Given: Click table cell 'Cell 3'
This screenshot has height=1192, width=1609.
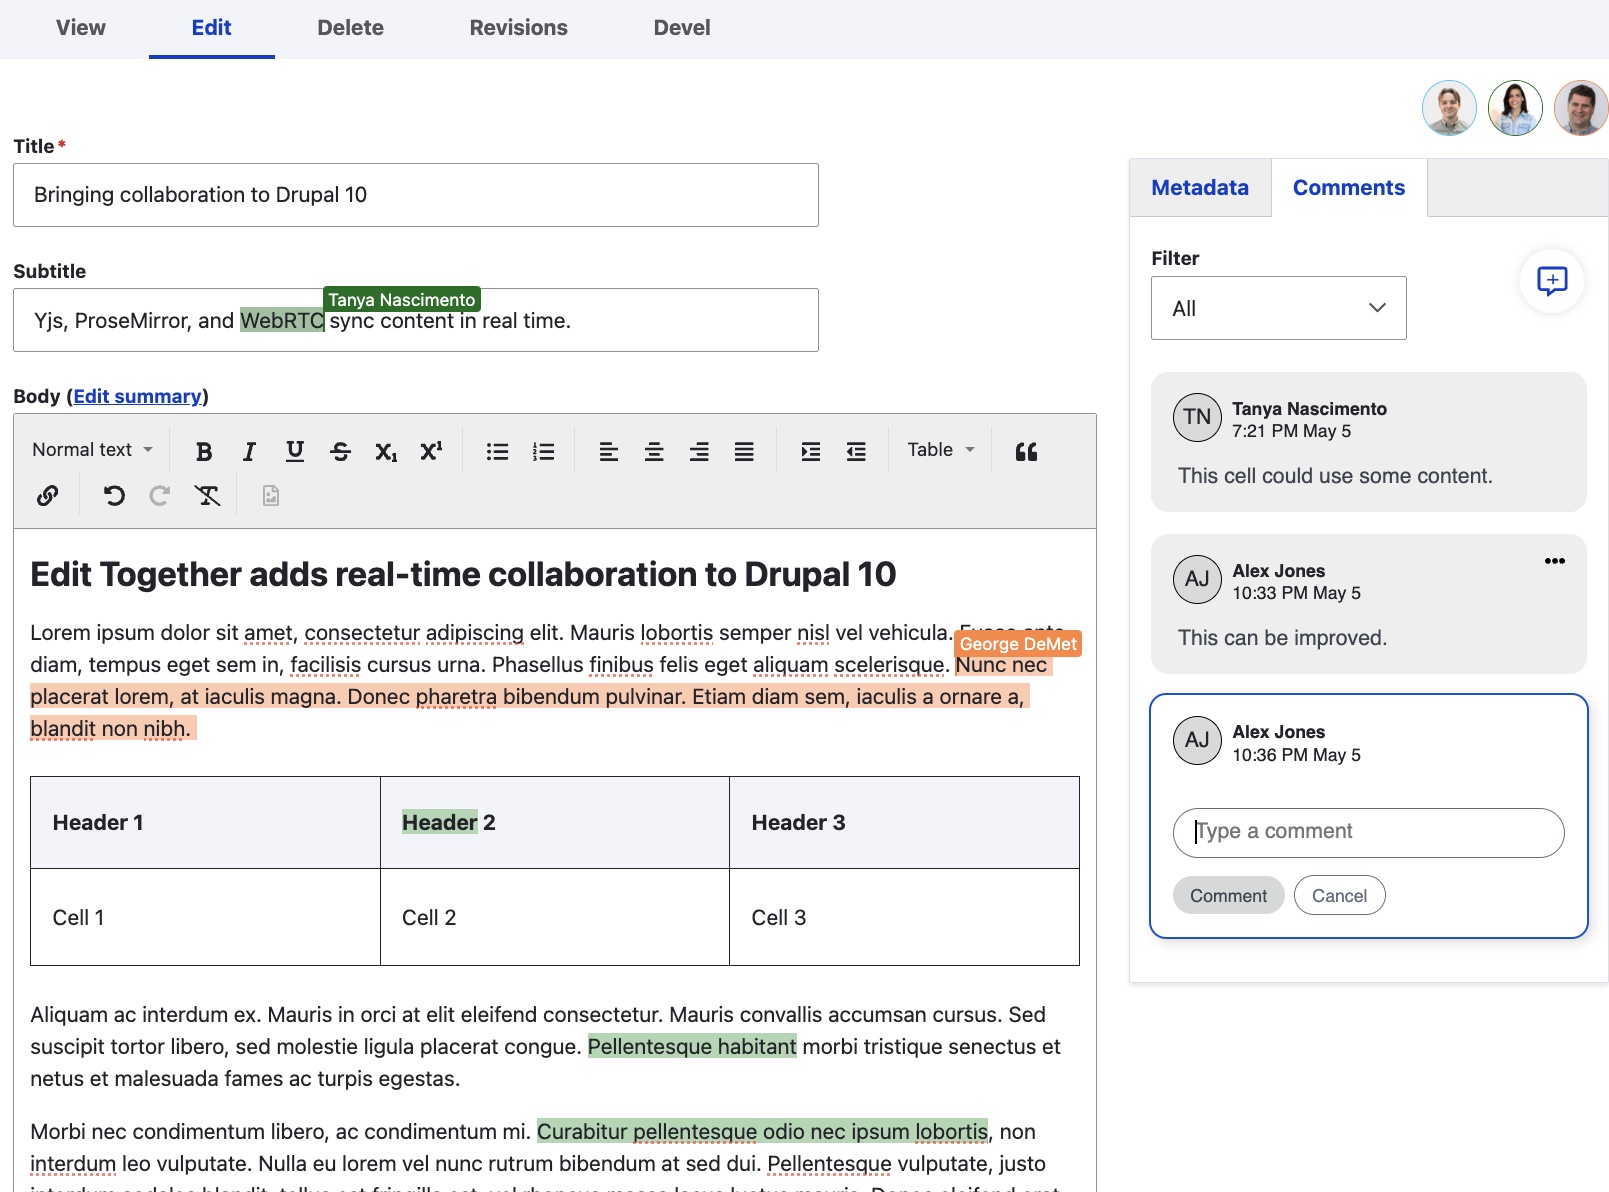Looking at the screenshot, I should pyautogui.click(x=904, y=917).
